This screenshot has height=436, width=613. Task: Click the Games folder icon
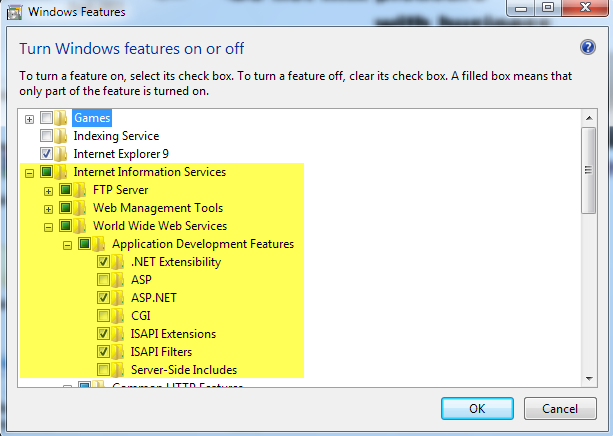[61, 118]
